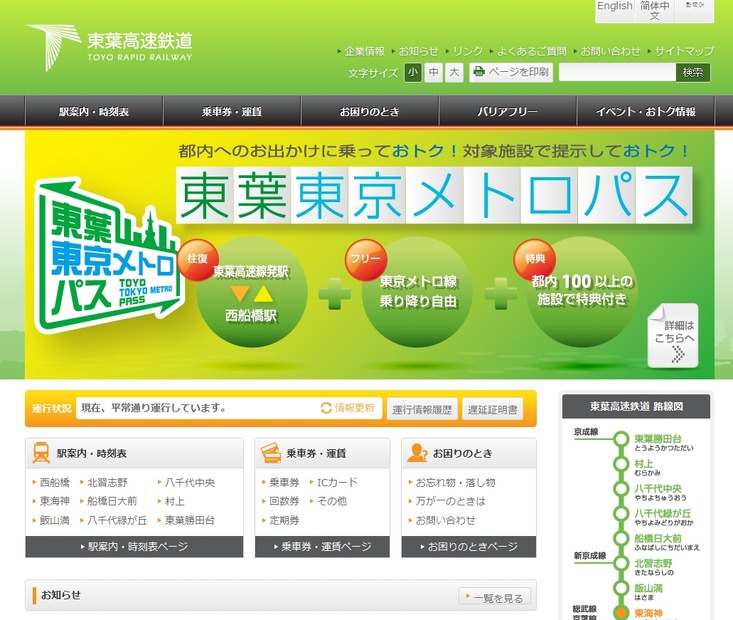
Task: Click the ticket card icon beside 乗車券・運賃
Action: click(x=271, y=453)
